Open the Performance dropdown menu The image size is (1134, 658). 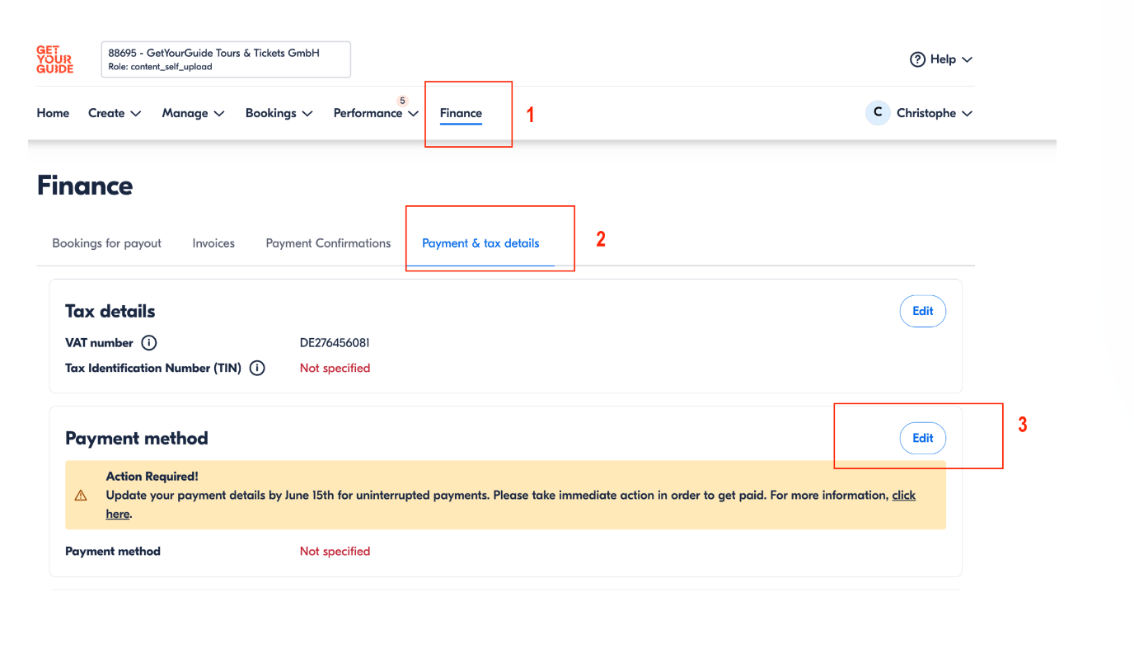click(375, 113)
